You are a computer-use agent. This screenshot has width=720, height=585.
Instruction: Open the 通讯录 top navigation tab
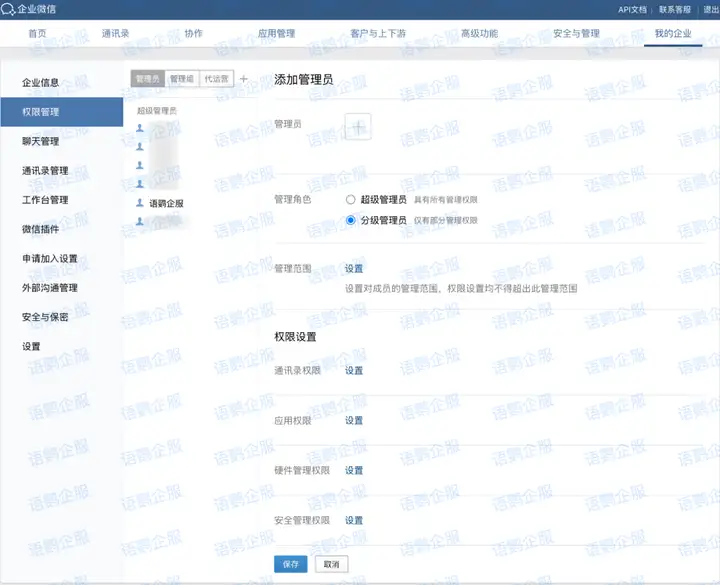115,33
